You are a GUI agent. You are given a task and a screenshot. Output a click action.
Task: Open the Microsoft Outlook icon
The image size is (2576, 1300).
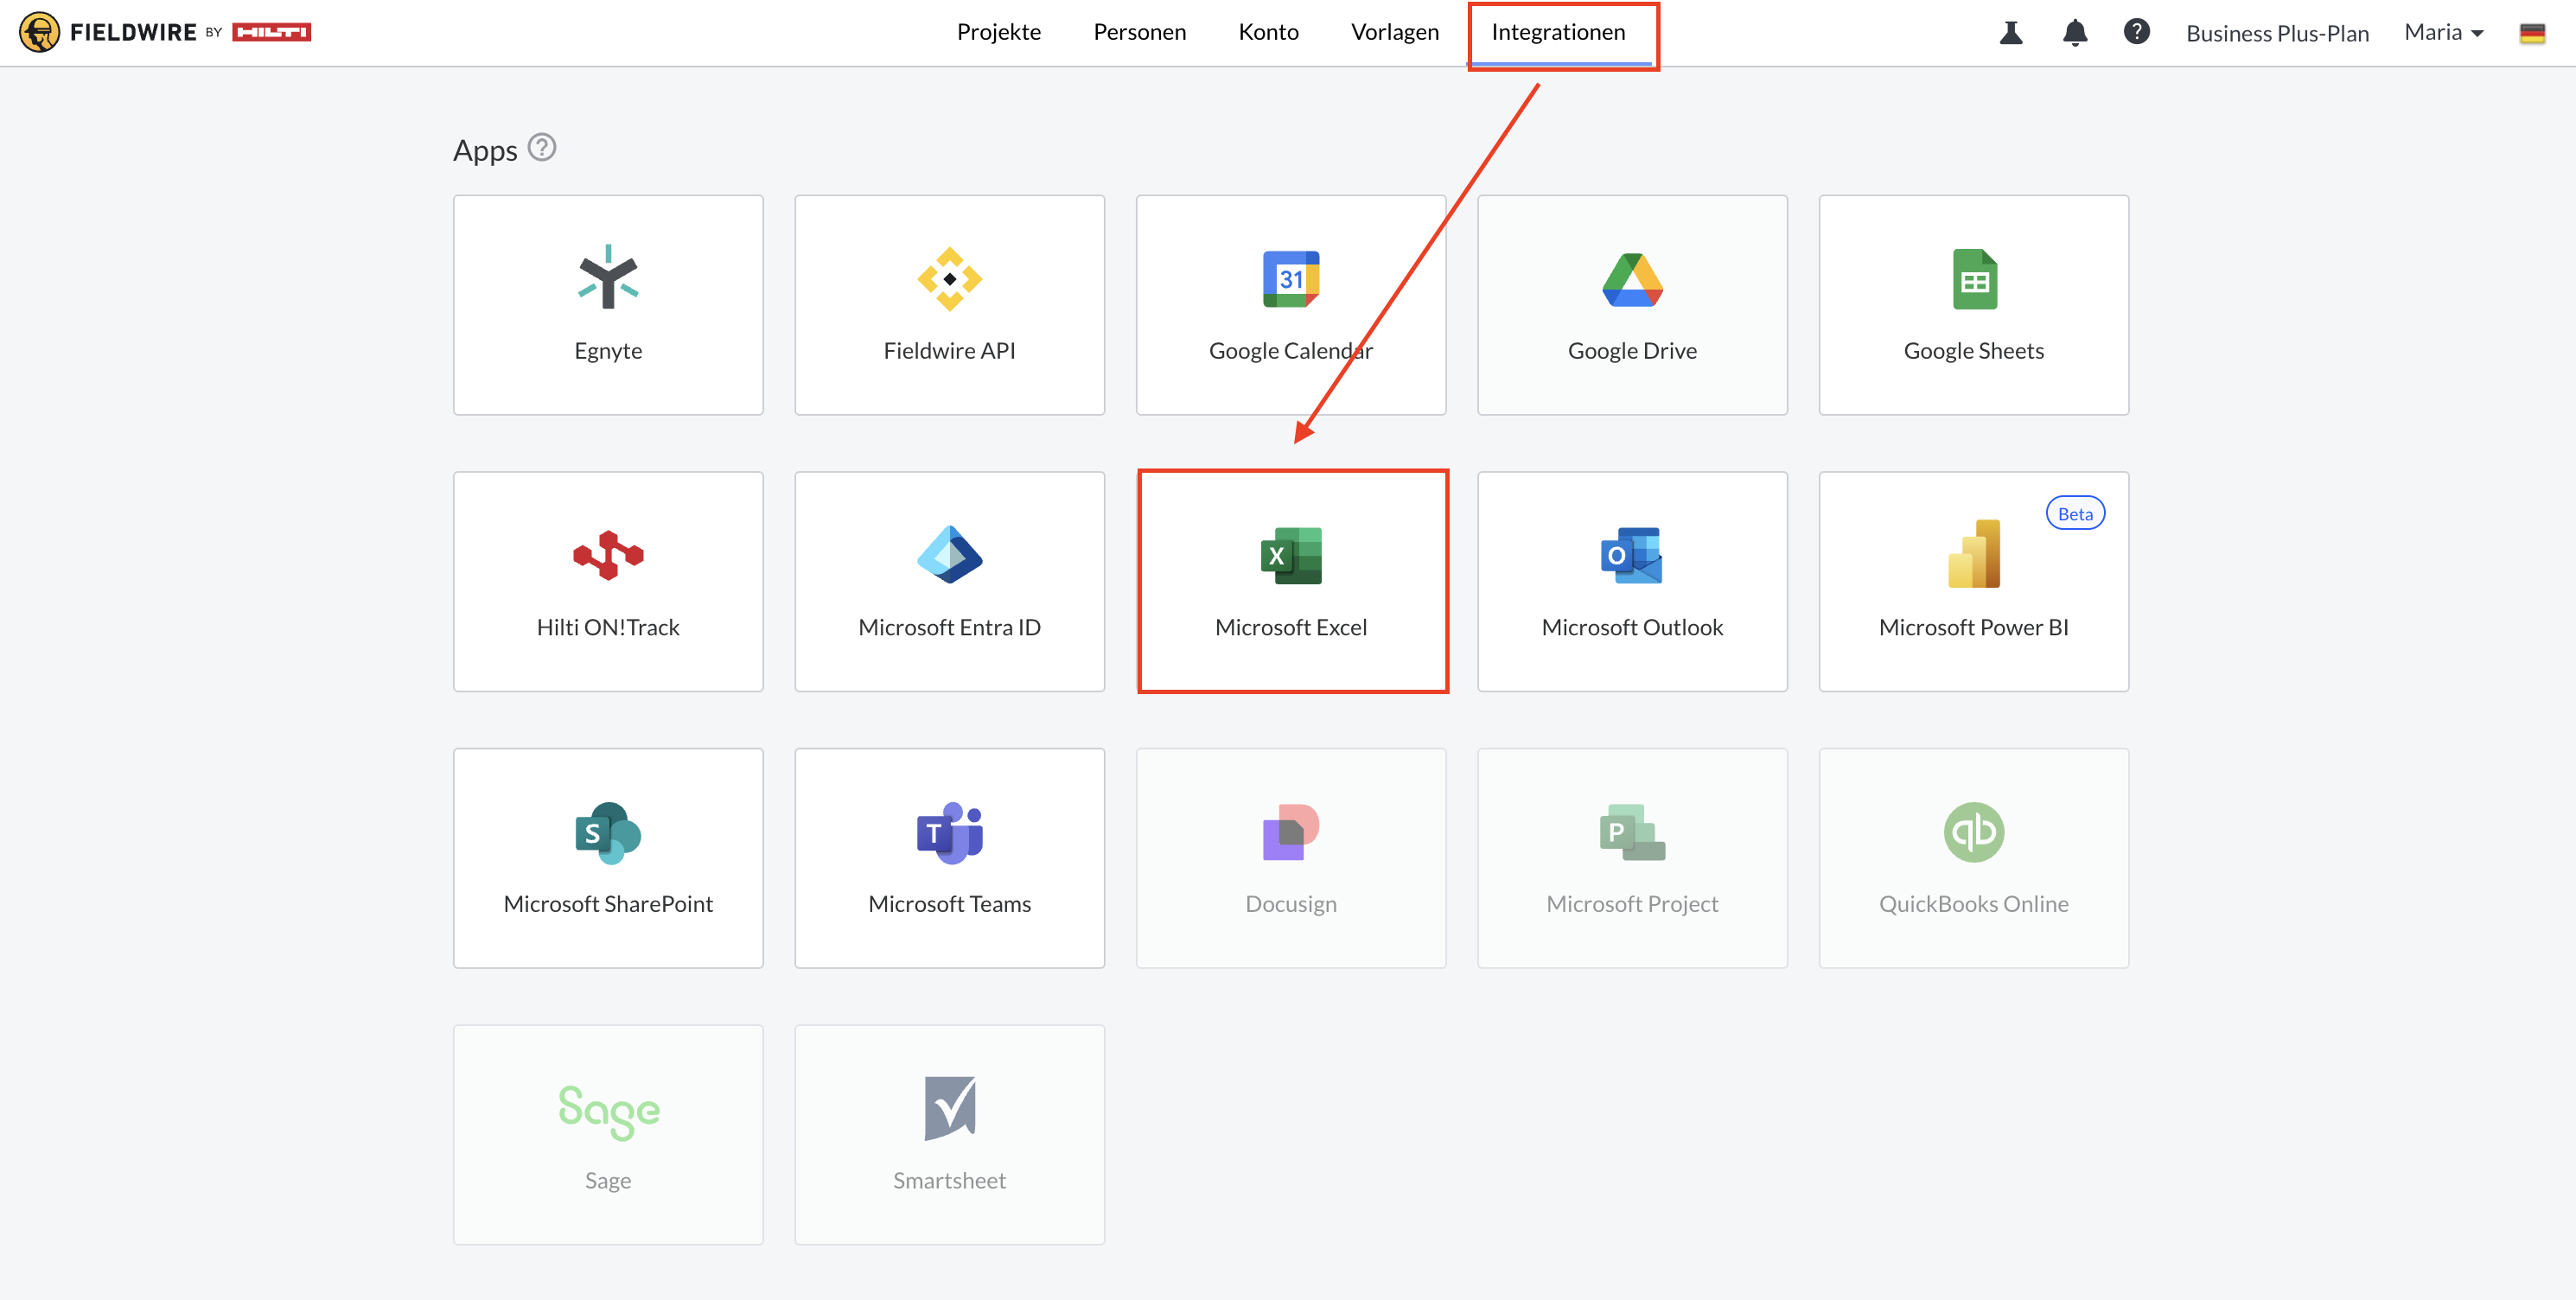pos(1632,555)
